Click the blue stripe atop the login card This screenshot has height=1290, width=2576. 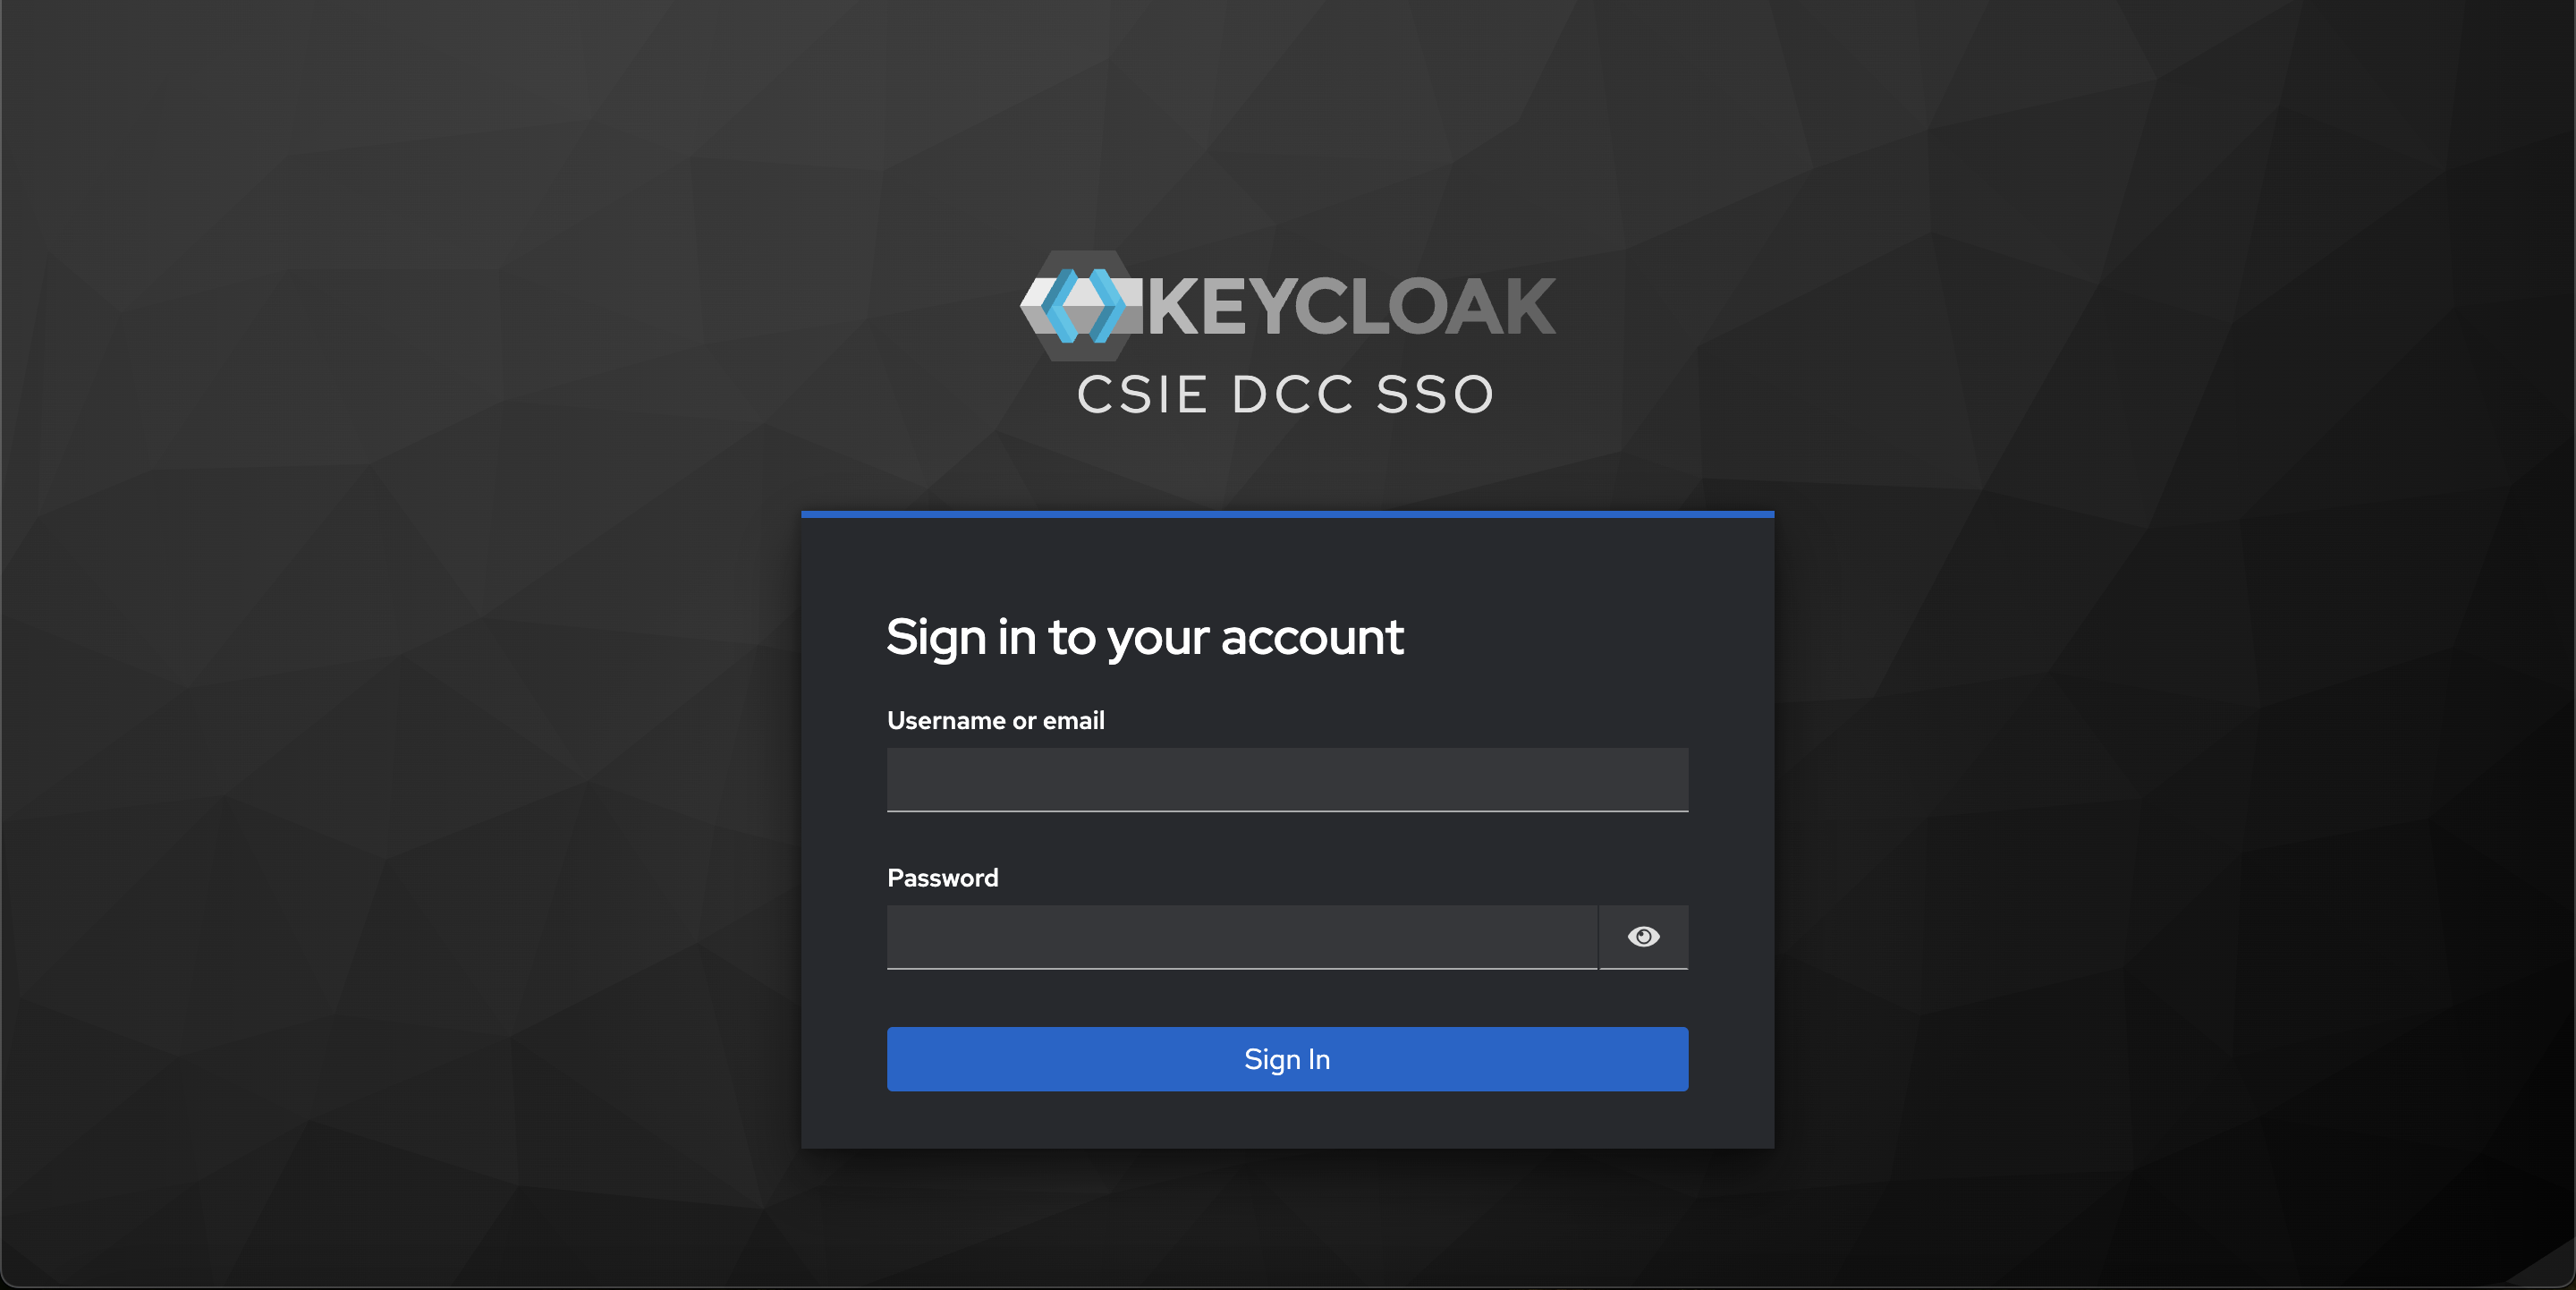point(1287,514)
